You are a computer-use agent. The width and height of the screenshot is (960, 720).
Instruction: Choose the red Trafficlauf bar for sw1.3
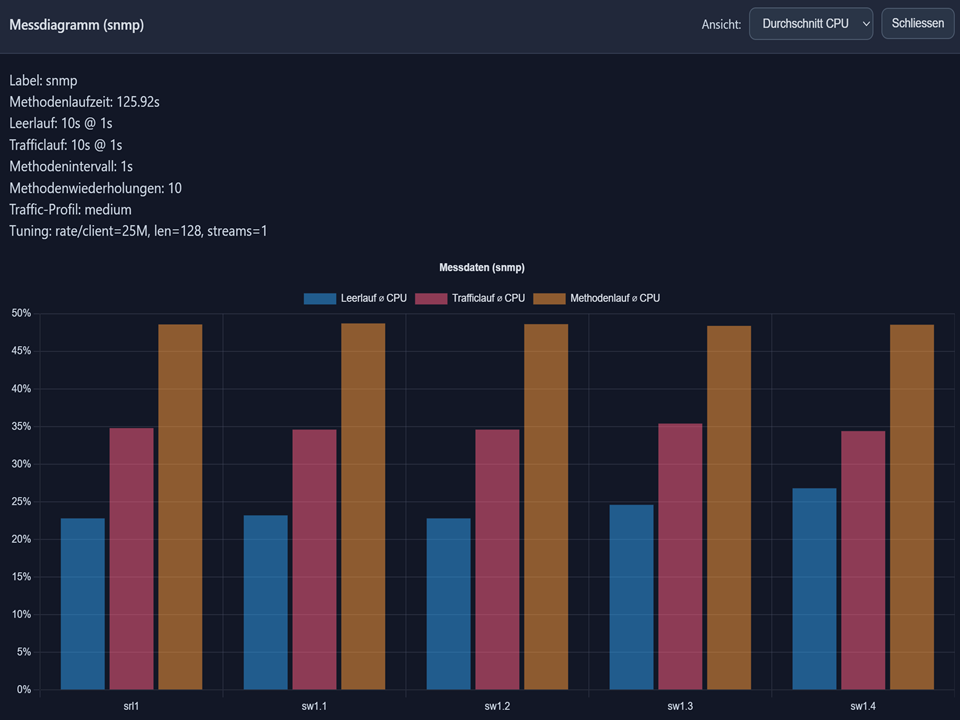(680, 557)
